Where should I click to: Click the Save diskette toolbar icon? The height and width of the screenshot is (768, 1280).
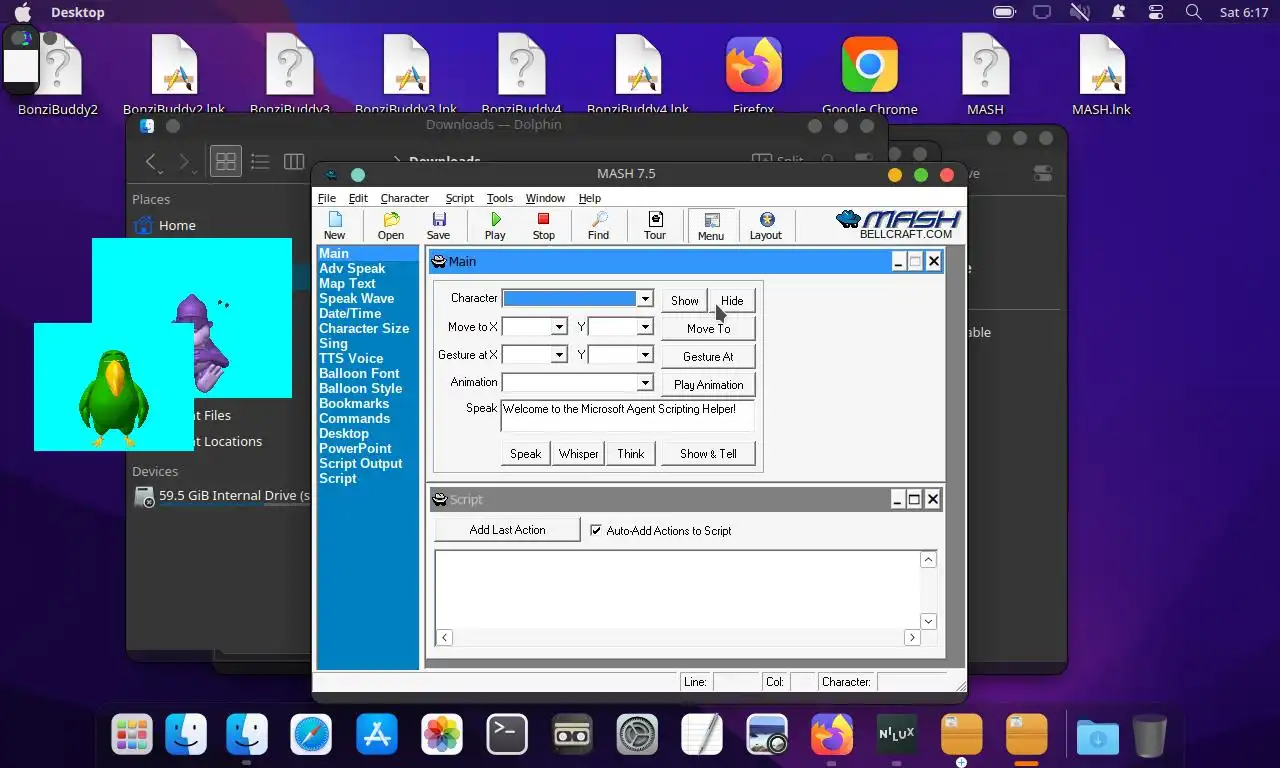(x=438, y=226)
